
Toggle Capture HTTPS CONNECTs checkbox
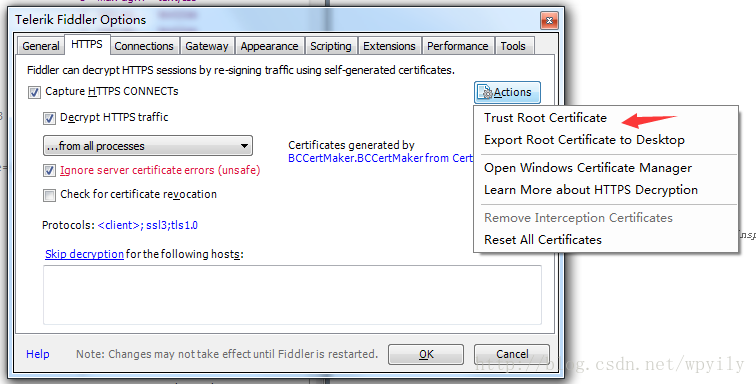[x=34, y=92]
